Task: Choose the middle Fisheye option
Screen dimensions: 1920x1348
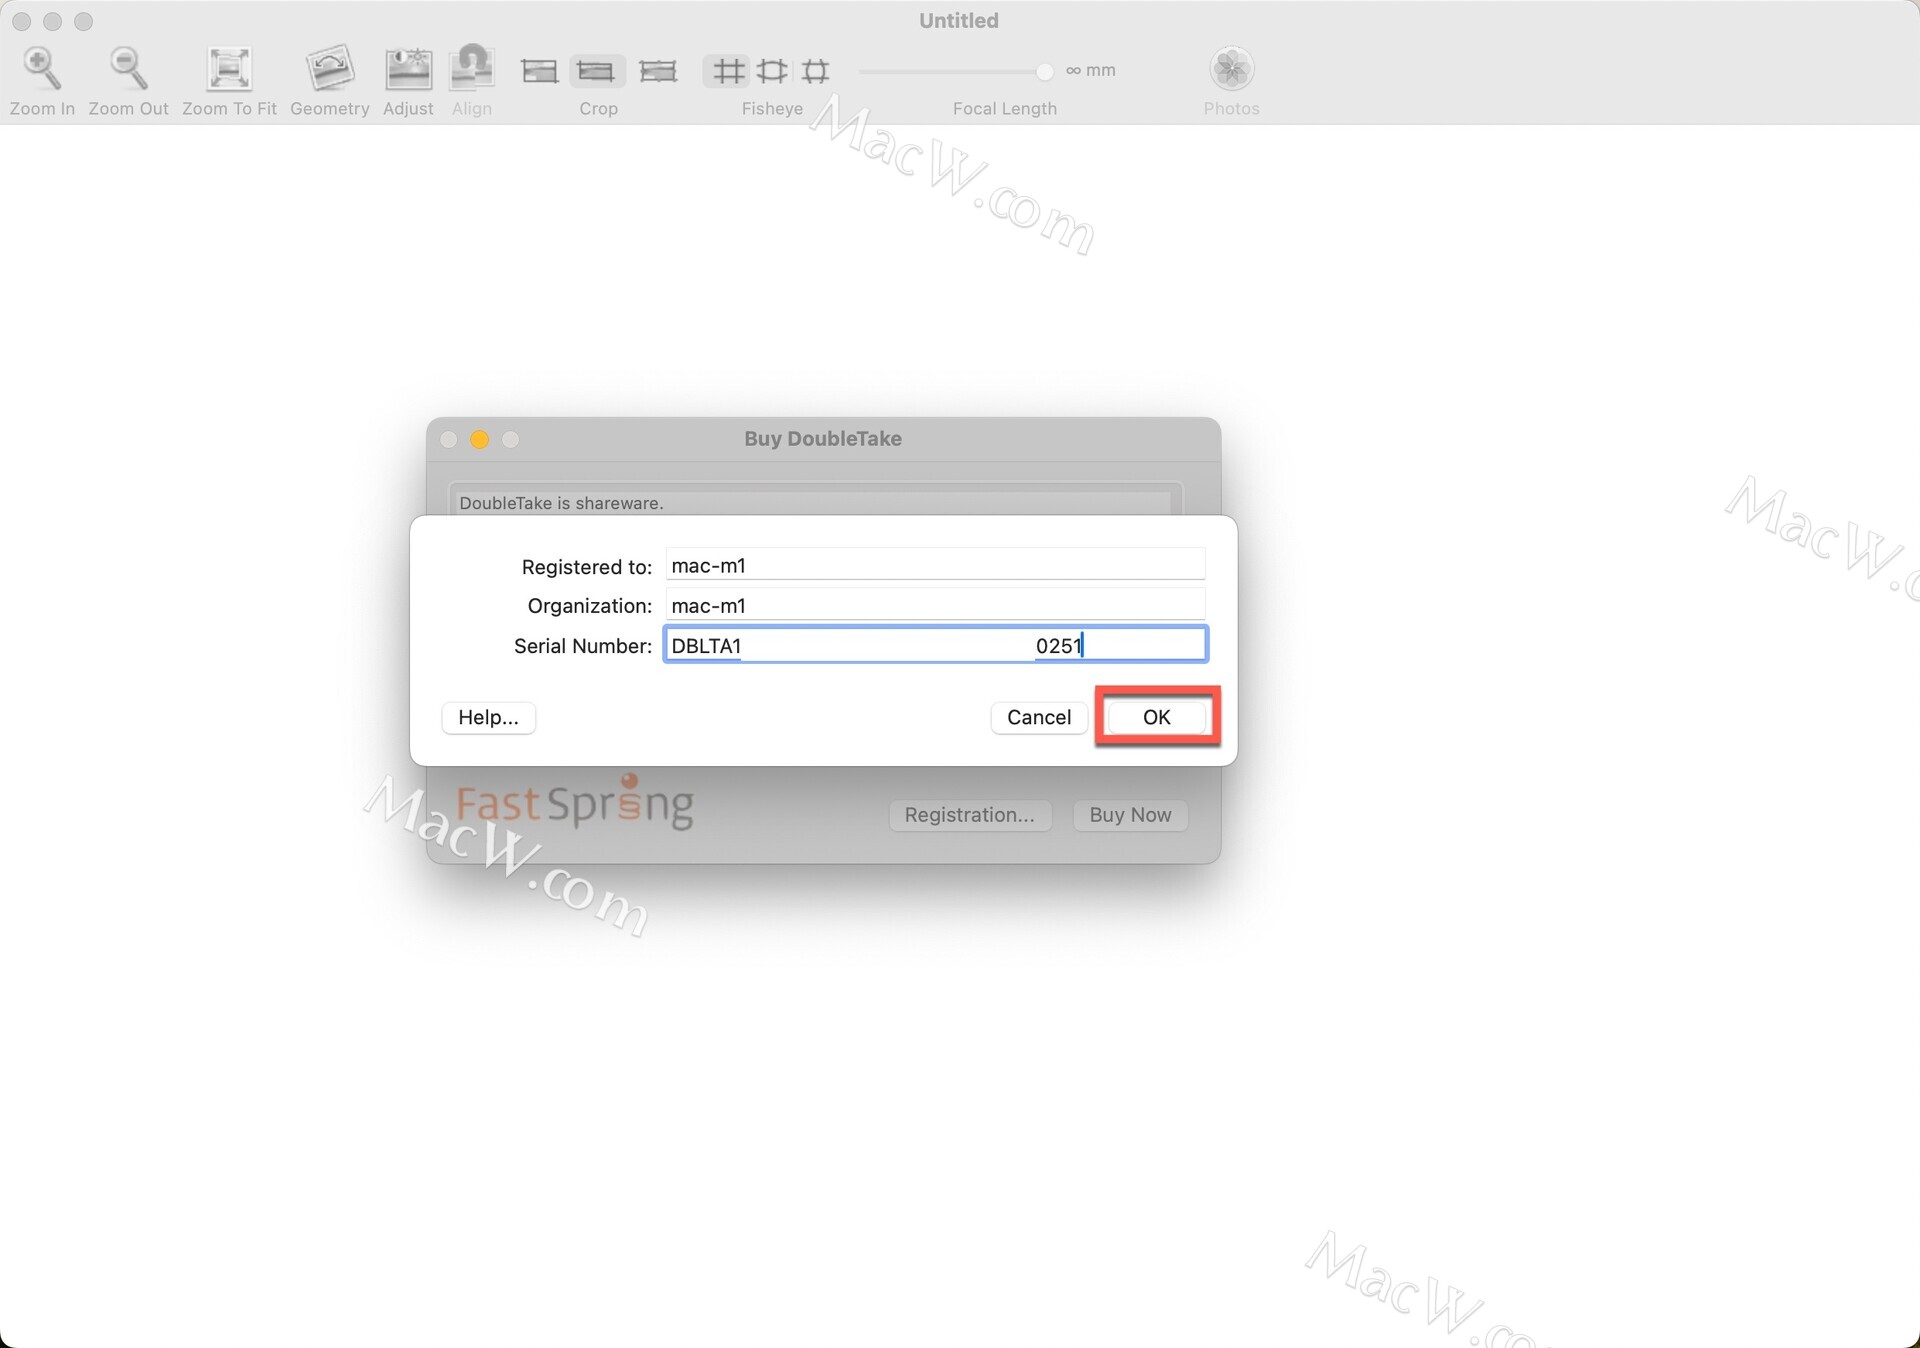Action: click(772, 71)
